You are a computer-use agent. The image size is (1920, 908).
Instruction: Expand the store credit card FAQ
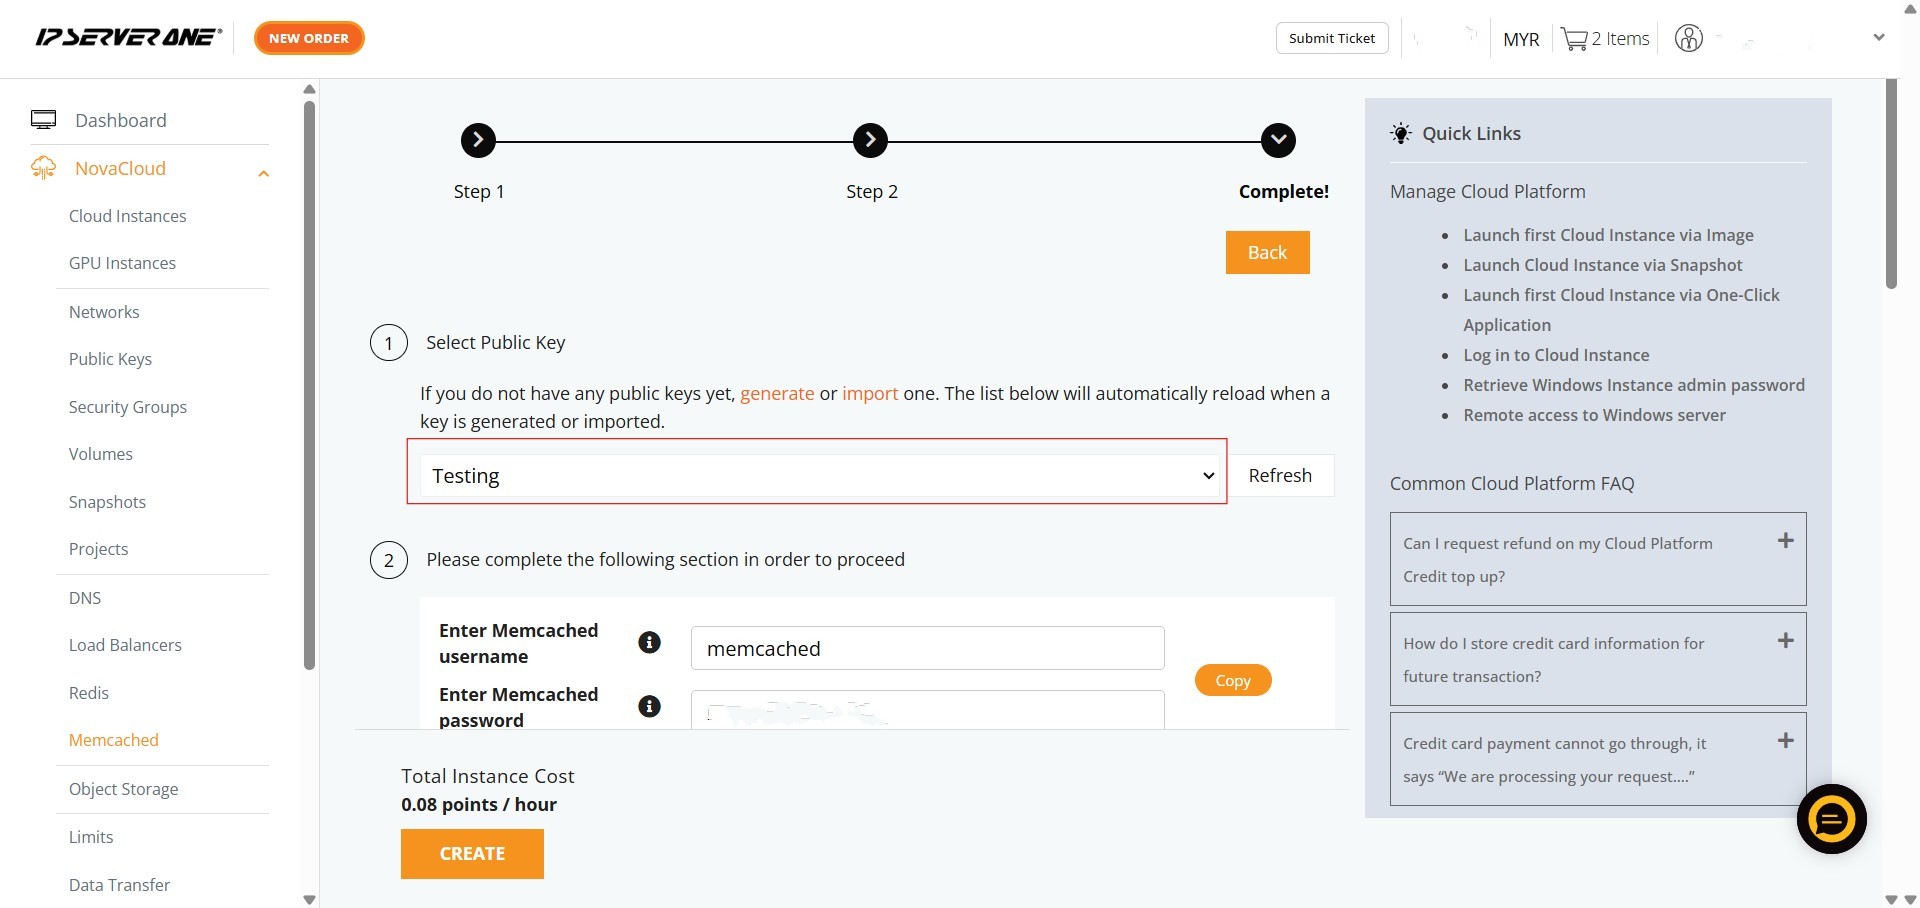pos(1785,641)
